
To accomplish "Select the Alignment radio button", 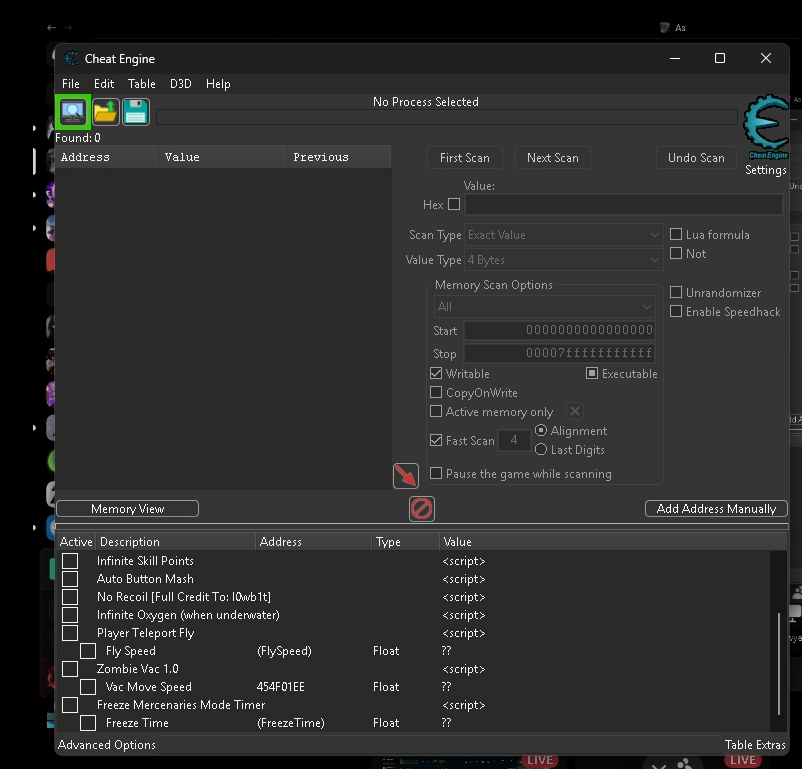I will tap(541, 430).
